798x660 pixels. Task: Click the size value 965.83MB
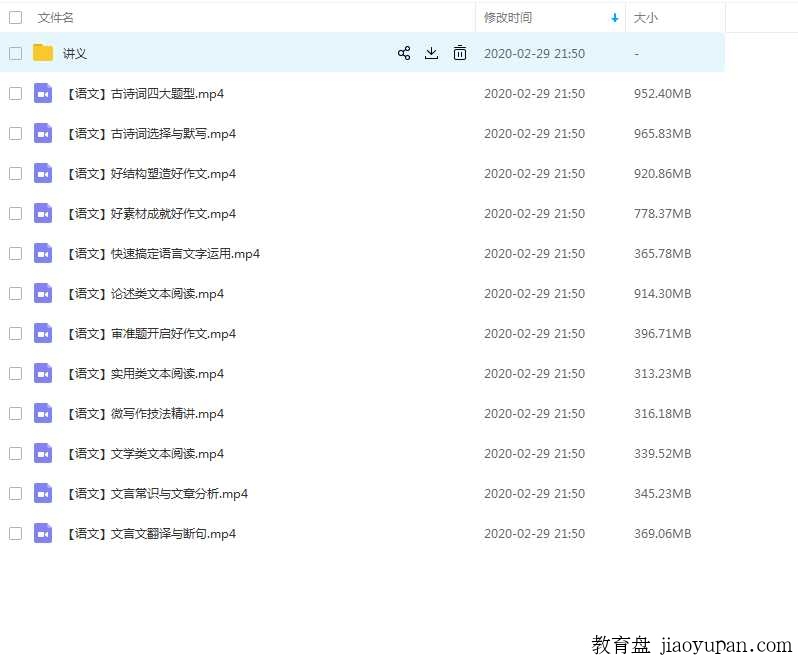(x=662, y=134)
